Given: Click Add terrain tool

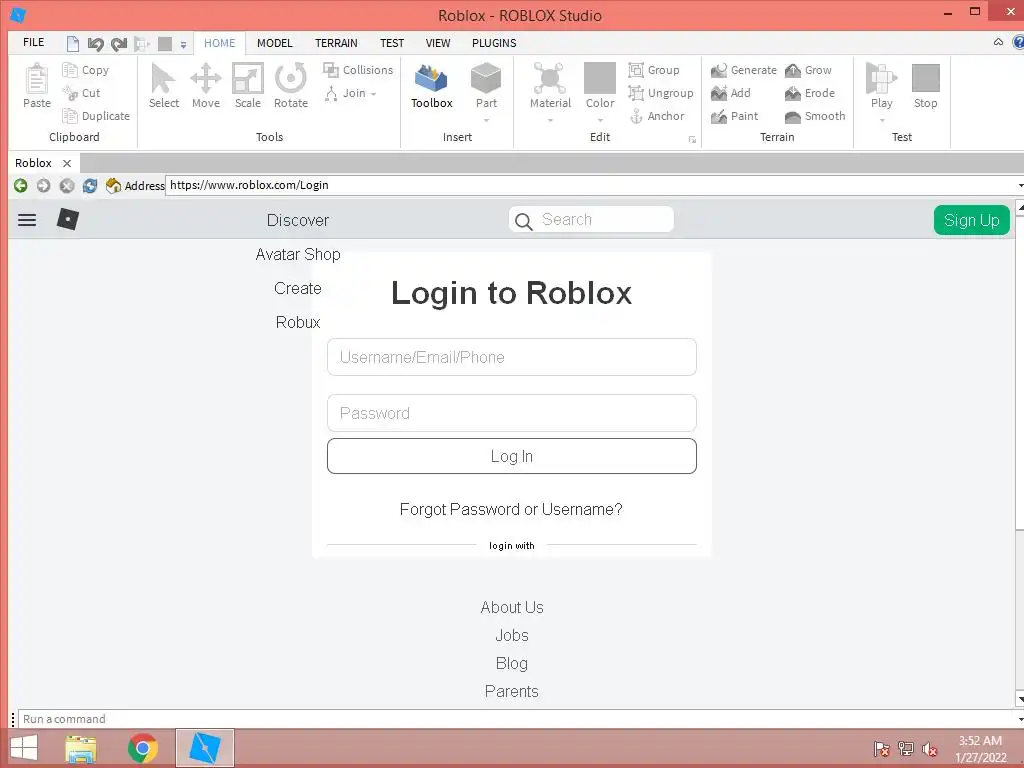Looking at the screenshot, I should coord(731,93).
